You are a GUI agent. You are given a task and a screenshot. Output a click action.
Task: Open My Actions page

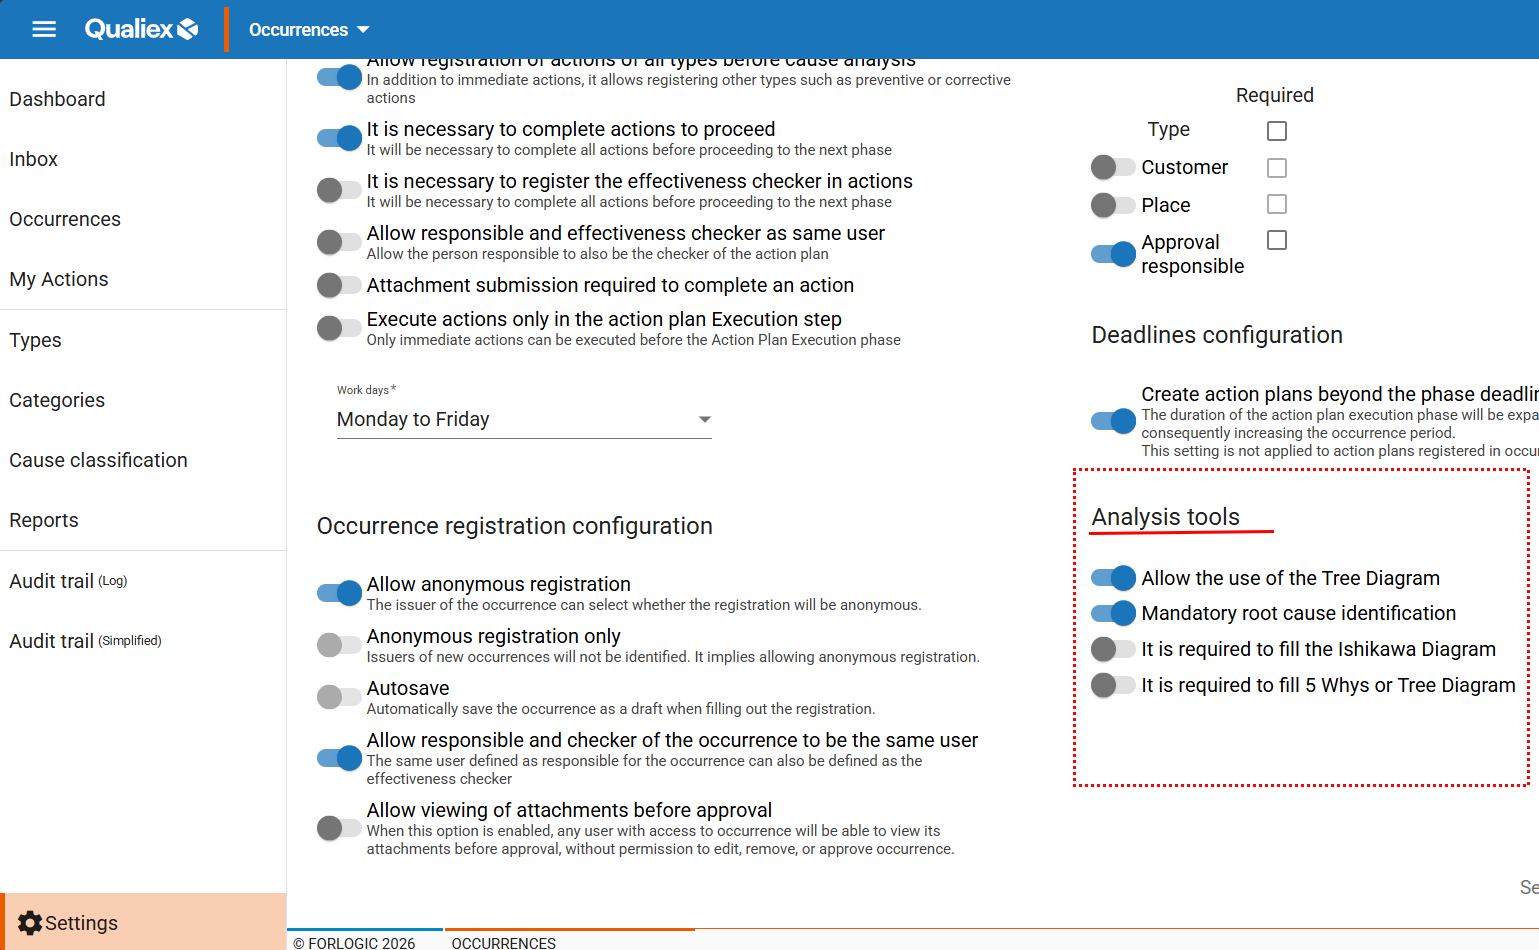59,279
